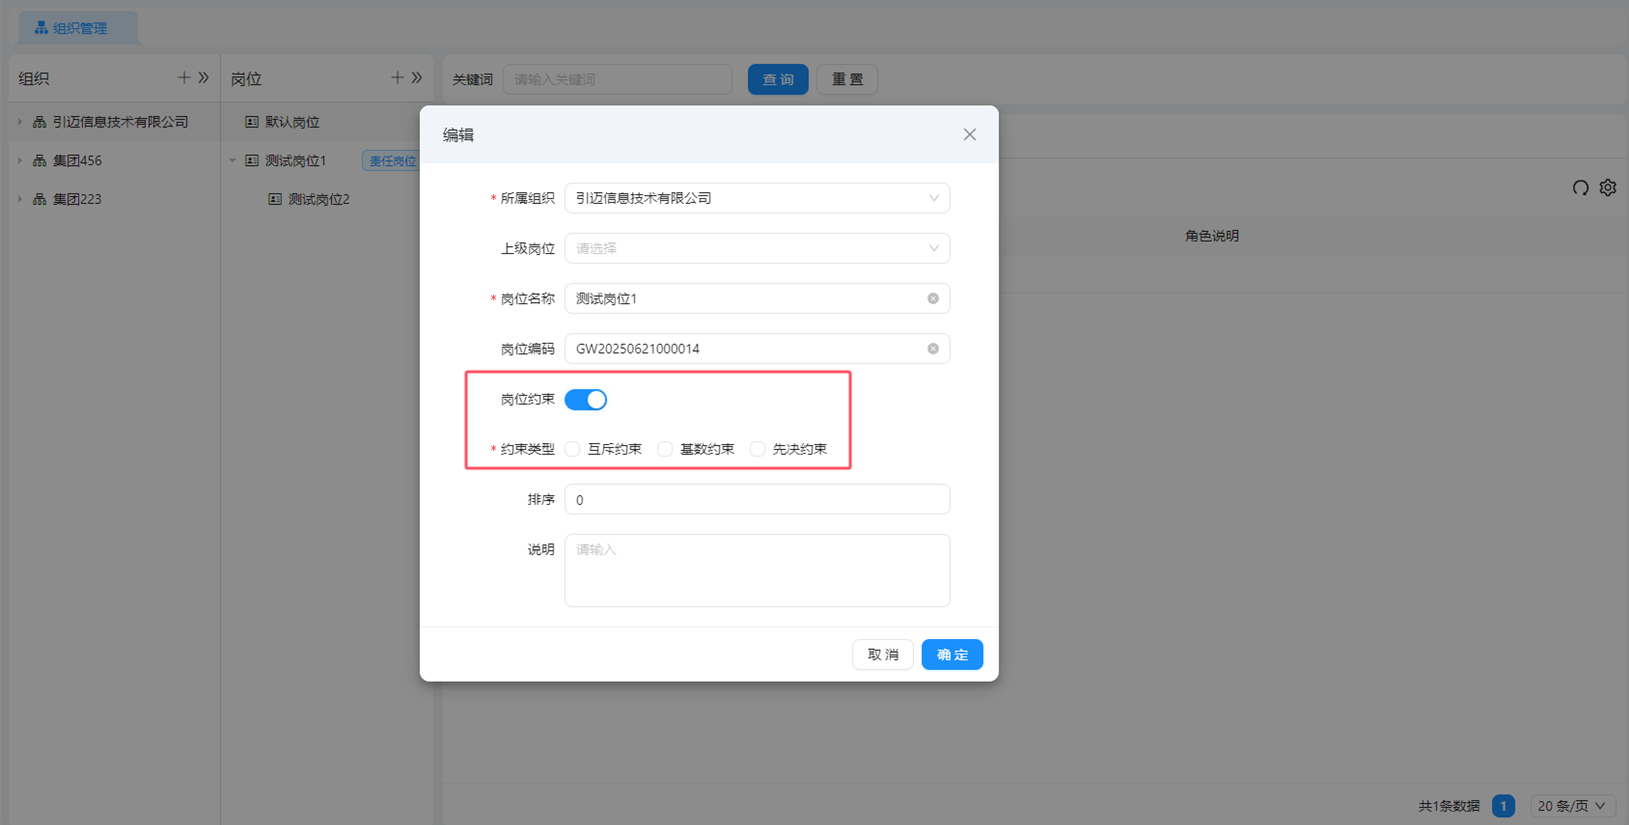Click the 责任岗位 tag beside 测试岗位1
Screen dimensions: 1629x825
(392, 161)
